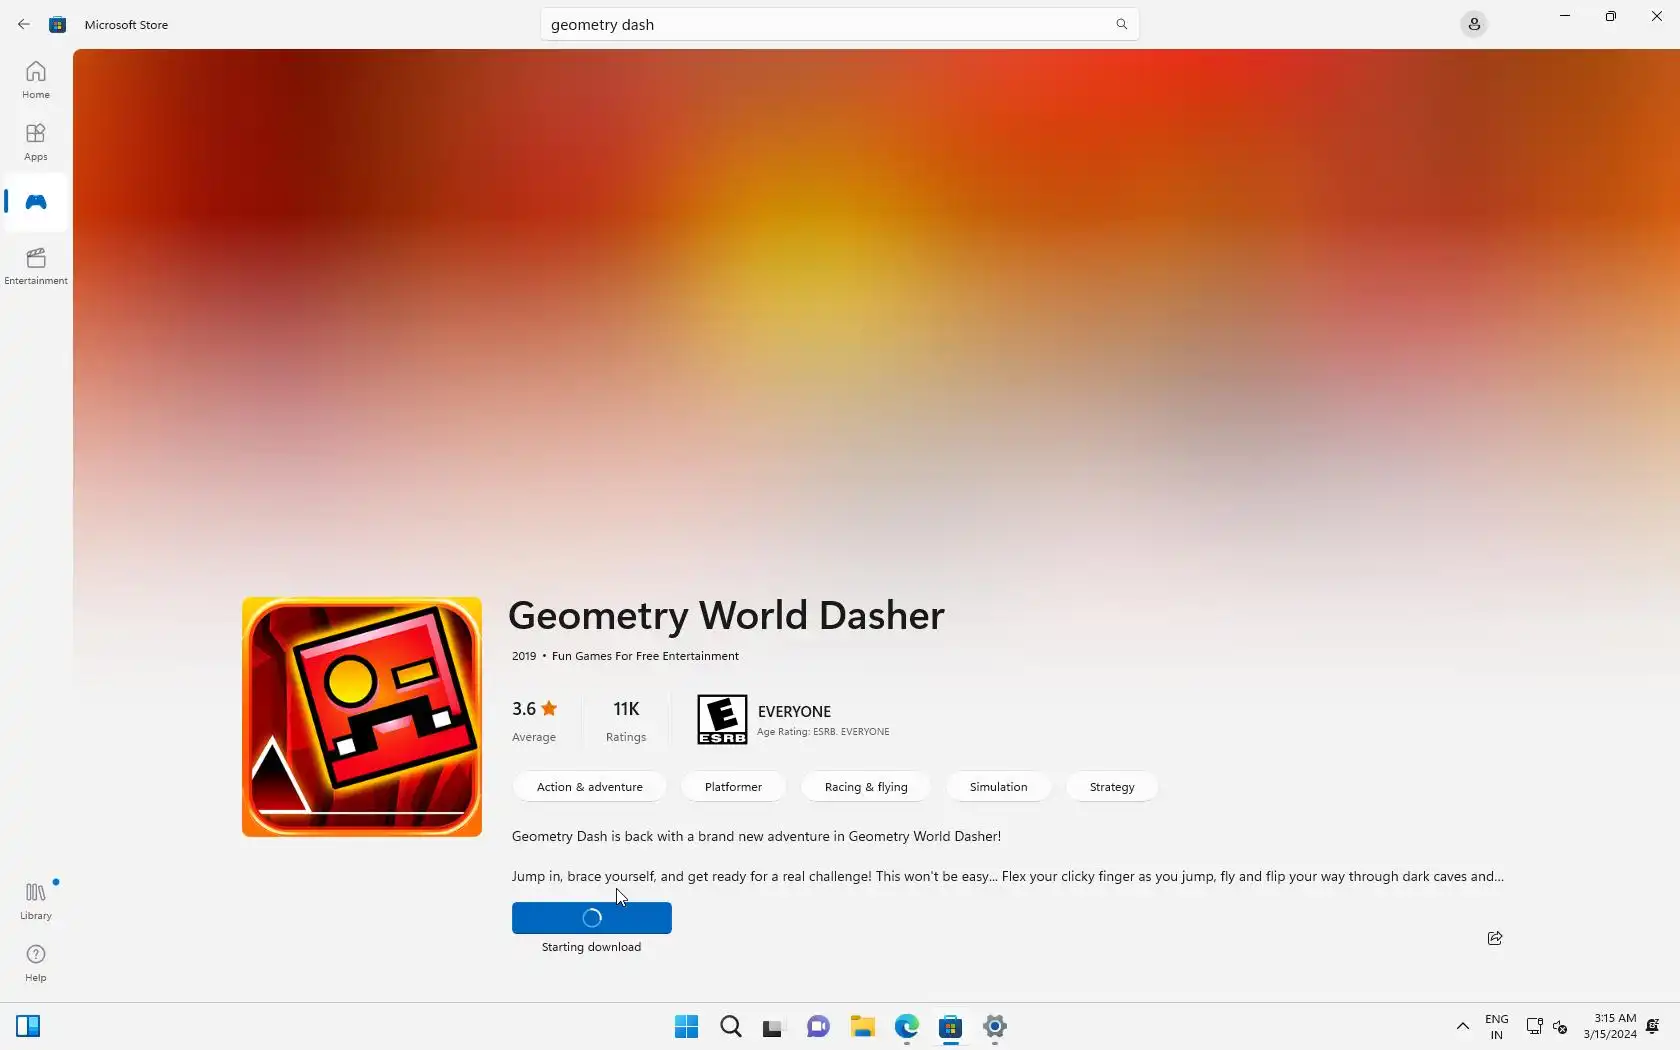The height and width of the screenshot is (1050, 1680).
Task: Select the Racing & flying tag
Action: 866,787
